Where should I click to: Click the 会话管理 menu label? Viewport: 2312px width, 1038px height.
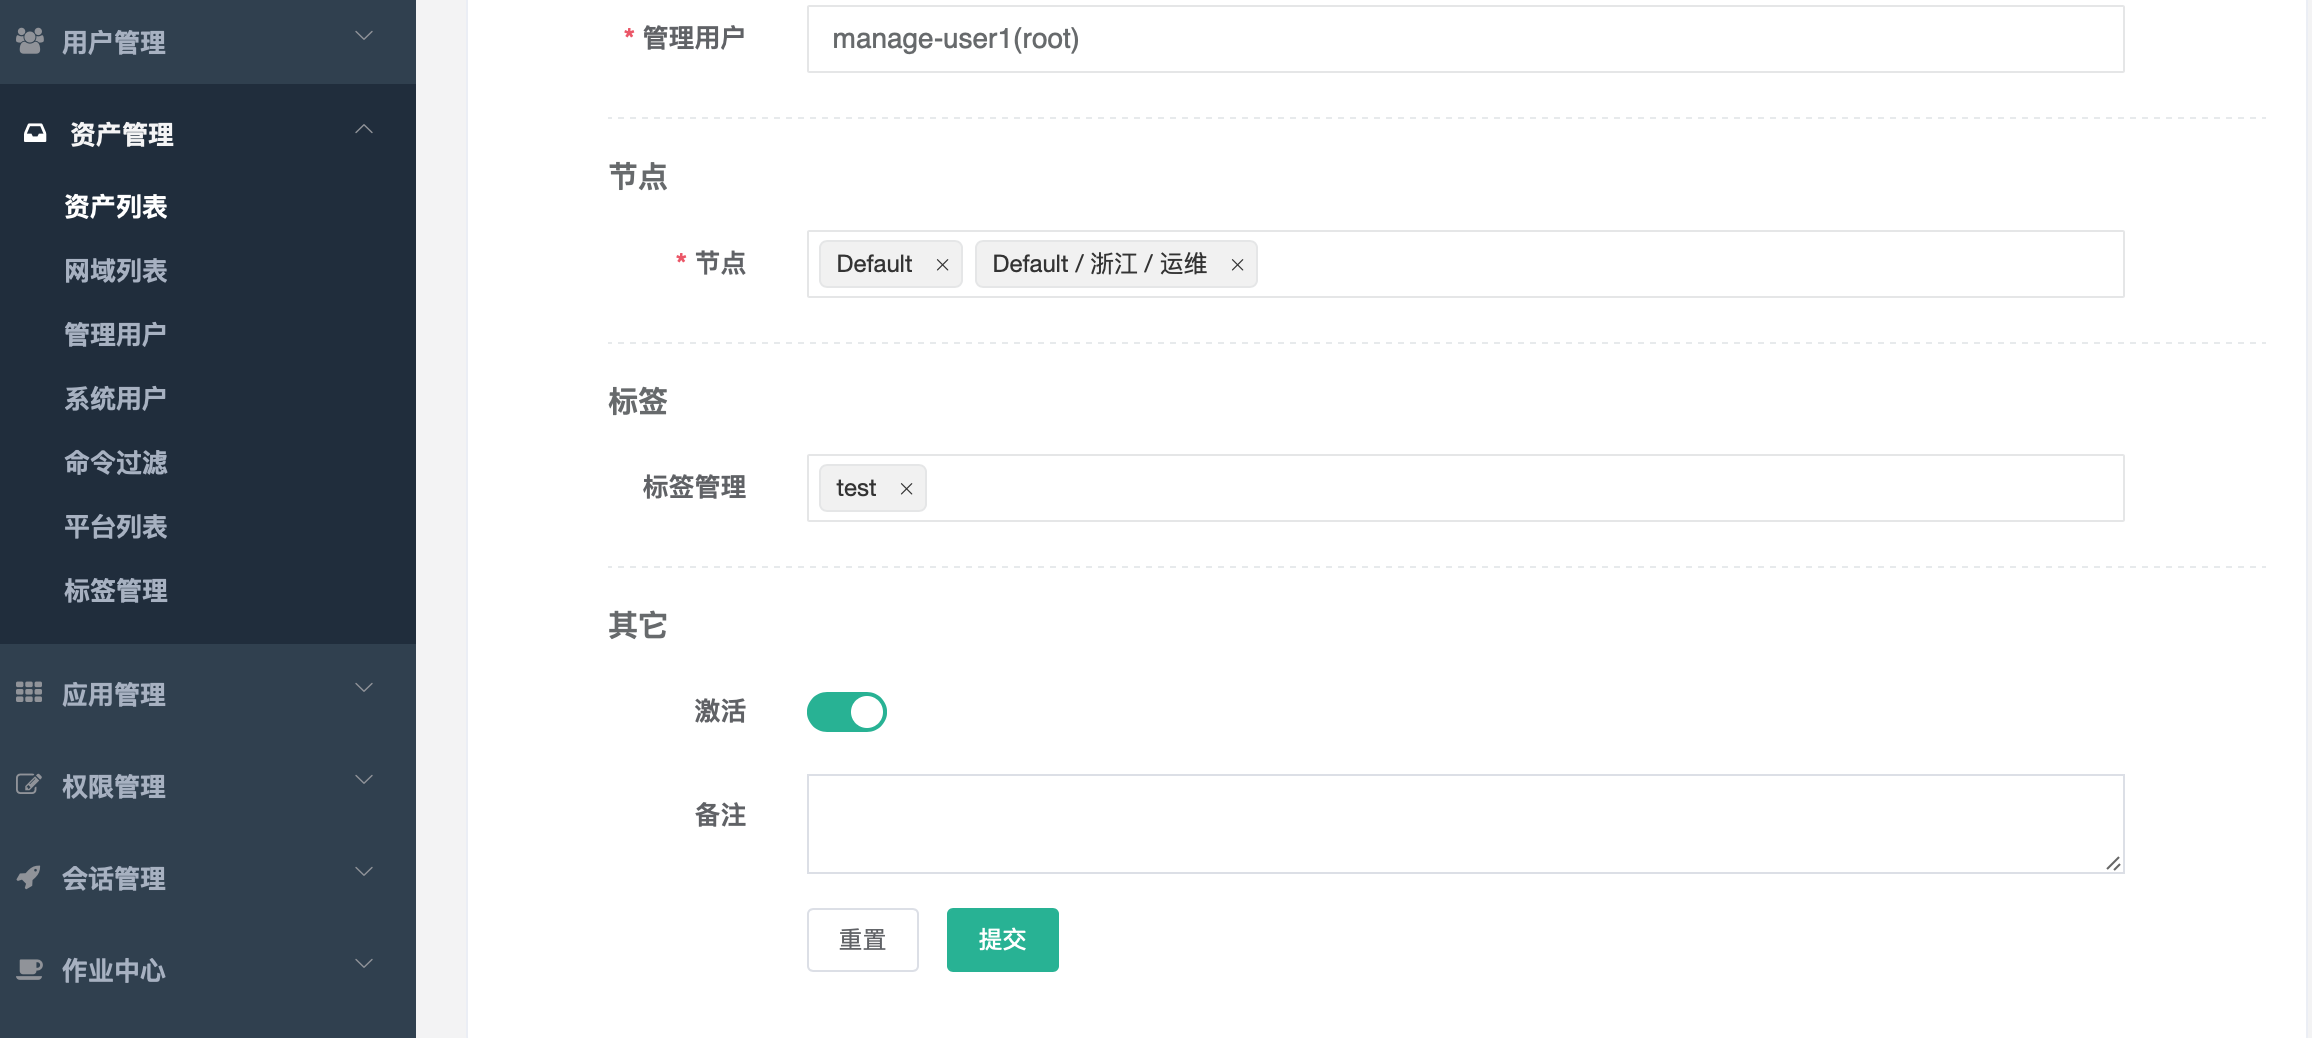pyautogui.click(x=114, y=879)
